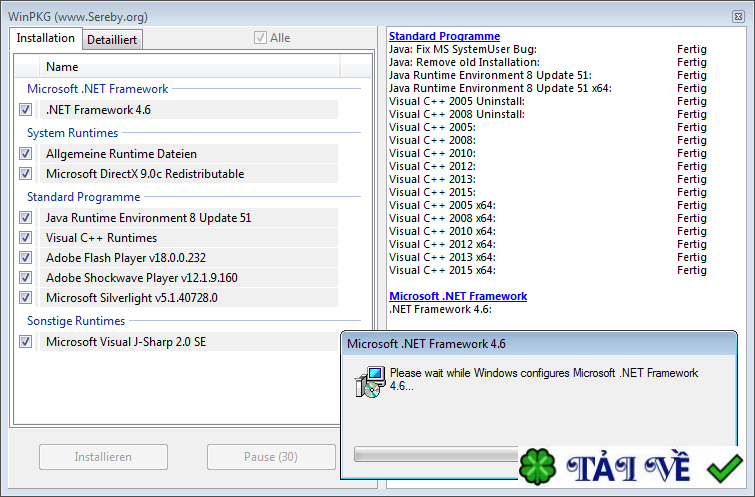Click the .NET configuration progress bar
The image size is (755, 497).
pyautogui.click(x=436, y=454)
